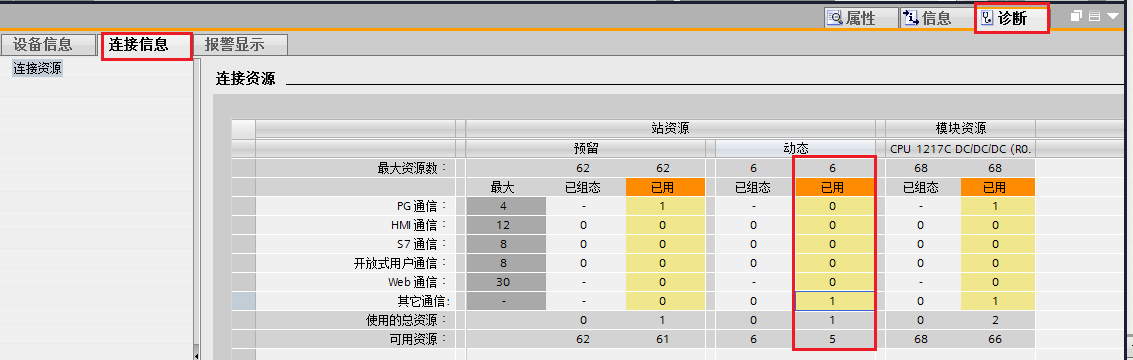Click the 最大资源数 row label
Viewport: 1133px width, 360px height.
click(x=411, y=168)
